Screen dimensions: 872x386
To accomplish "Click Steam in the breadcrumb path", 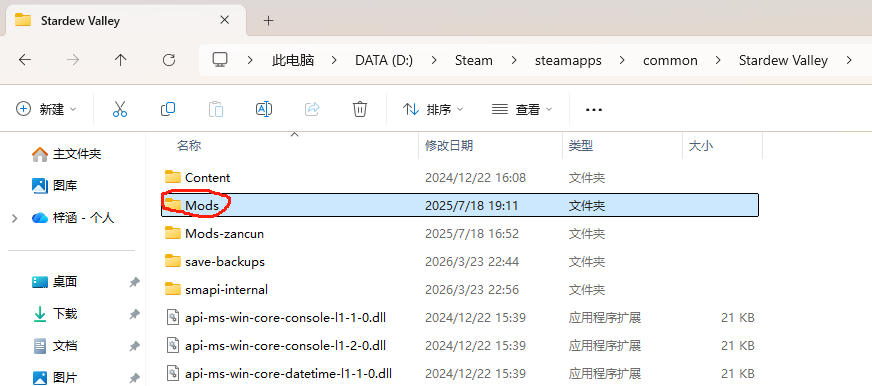I will [473, 60].
